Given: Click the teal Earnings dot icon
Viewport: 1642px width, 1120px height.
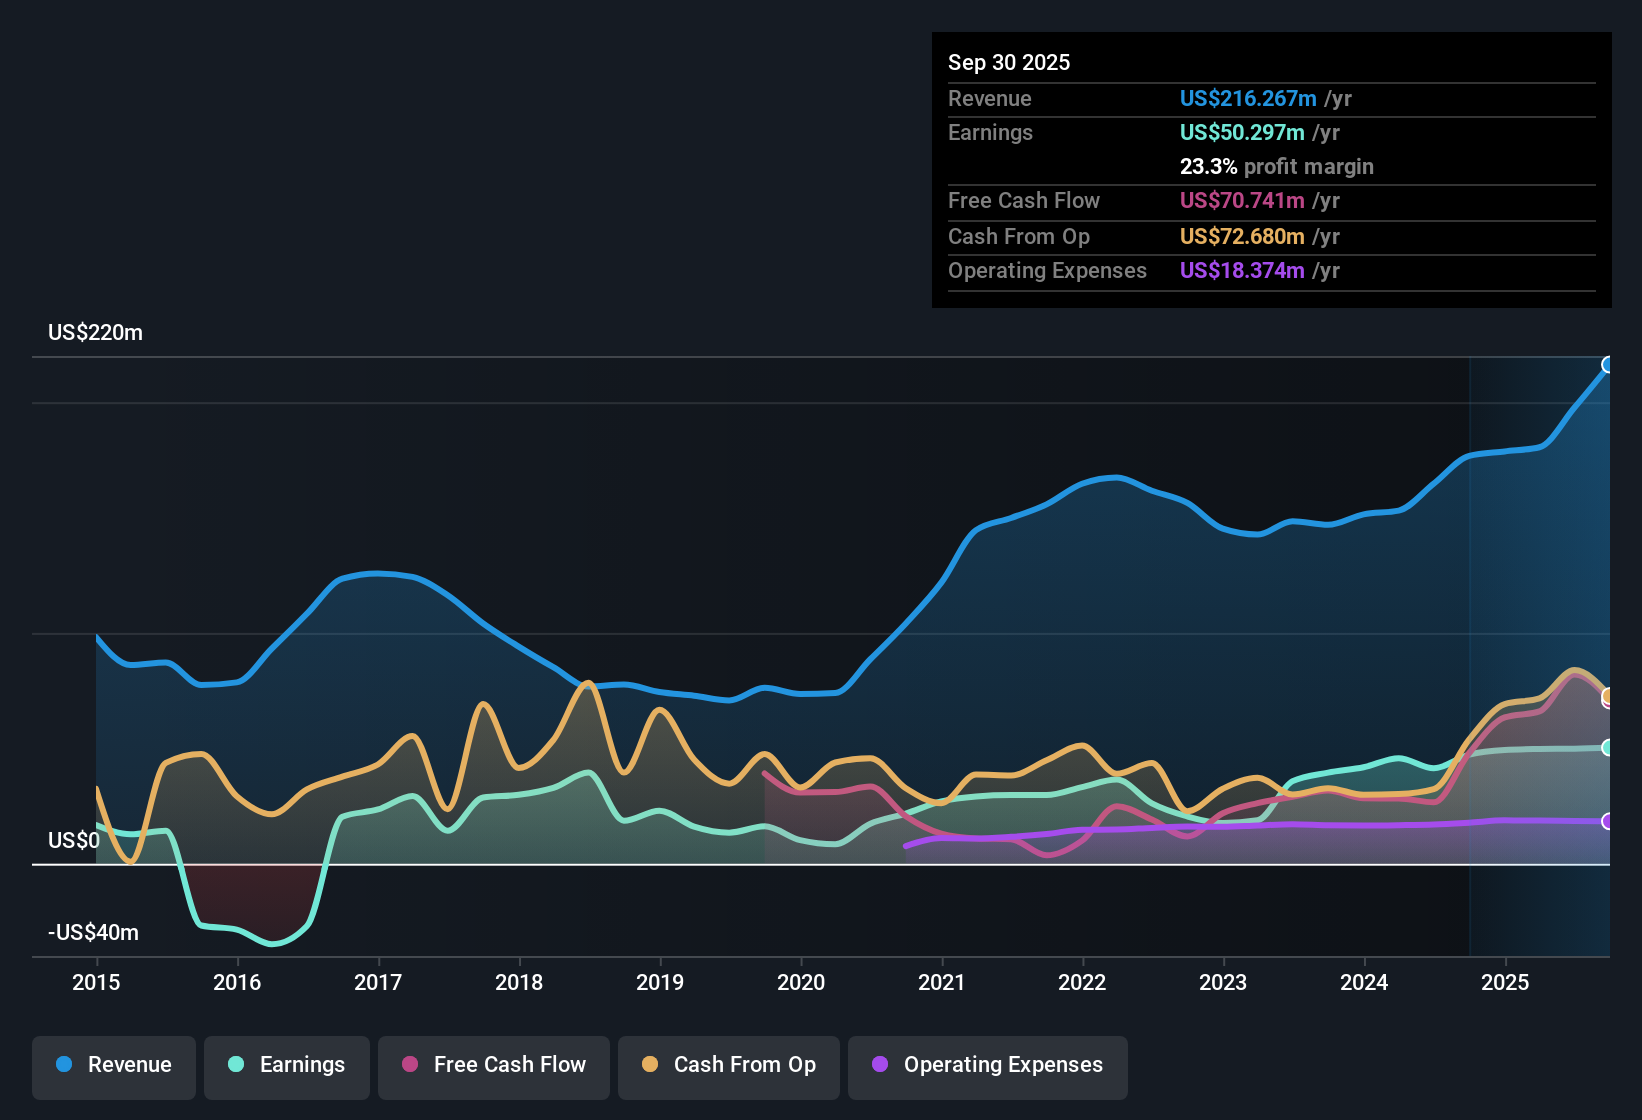Looking at the screenshot, I should coord(236,1065).
